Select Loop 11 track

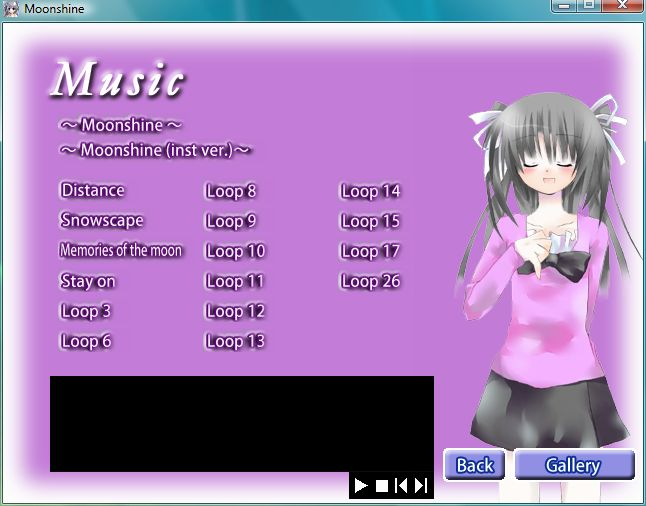click(x=234, y=281)
